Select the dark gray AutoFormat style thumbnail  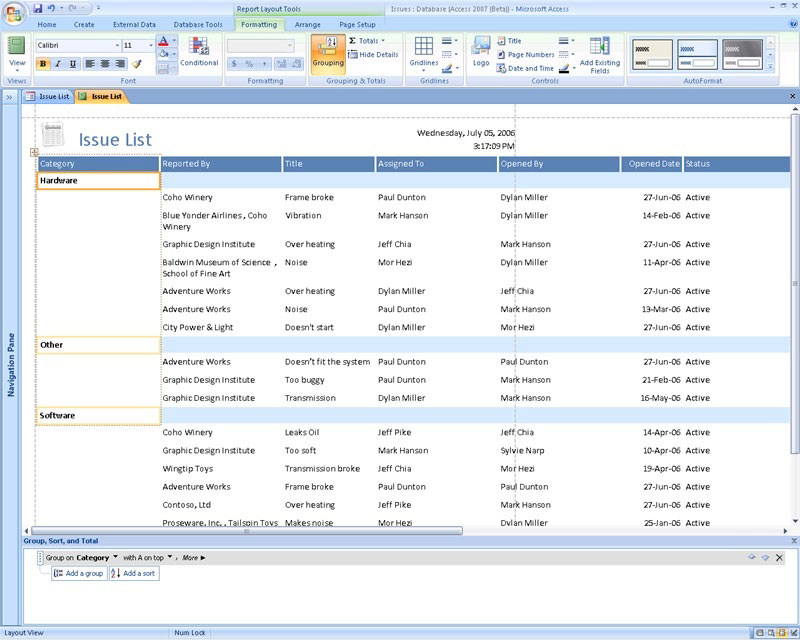tap(742, 54)
